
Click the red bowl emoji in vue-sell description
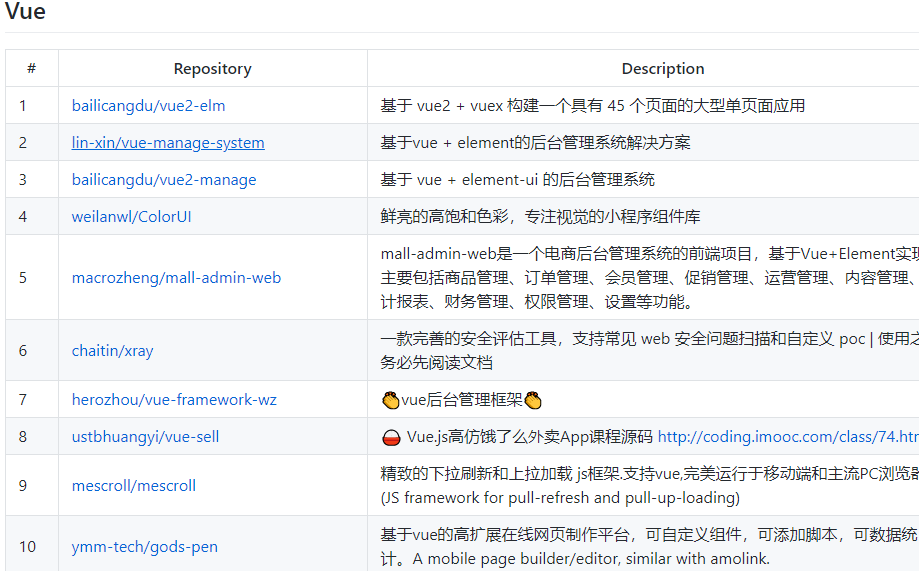point(391,438)
